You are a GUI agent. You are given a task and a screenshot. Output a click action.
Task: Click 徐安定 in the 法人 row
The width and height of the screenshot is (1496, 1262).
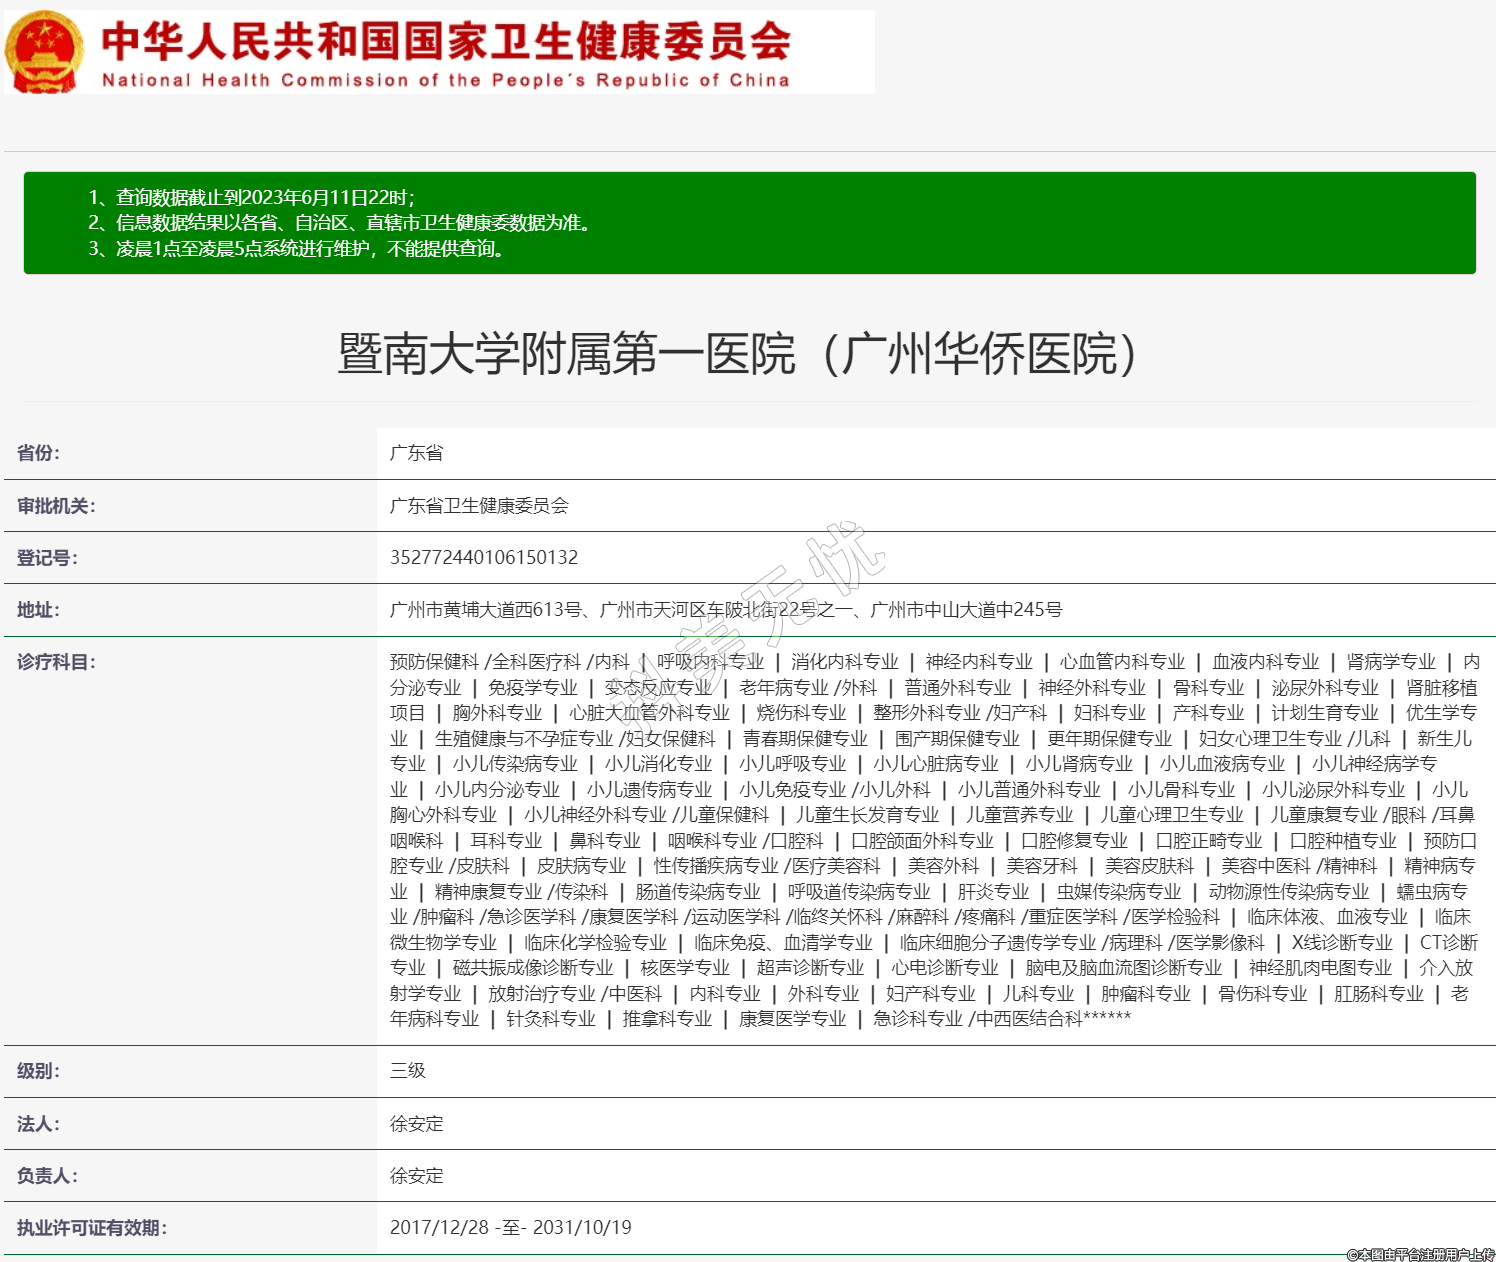pyautogui.click(x=416, y=1124)
